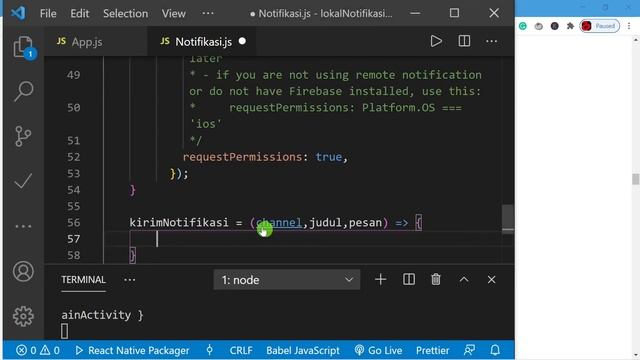This screenshot has height=360, width=640.
Task: Open the terminal selector dropdown 1: node
Action: [x=287, y=280]
